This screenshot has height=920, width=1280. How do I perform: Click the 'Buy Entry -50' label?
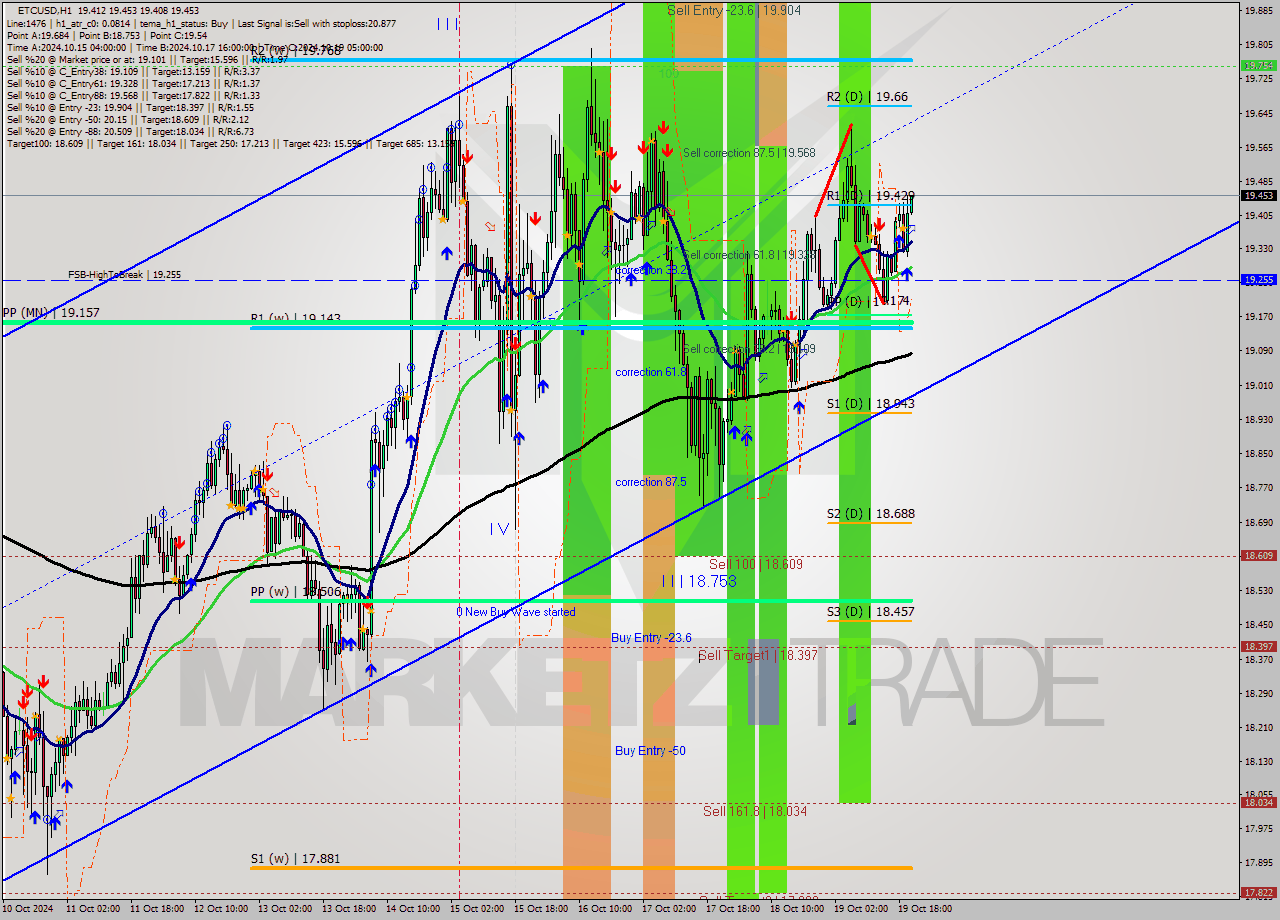coord(650,751)
